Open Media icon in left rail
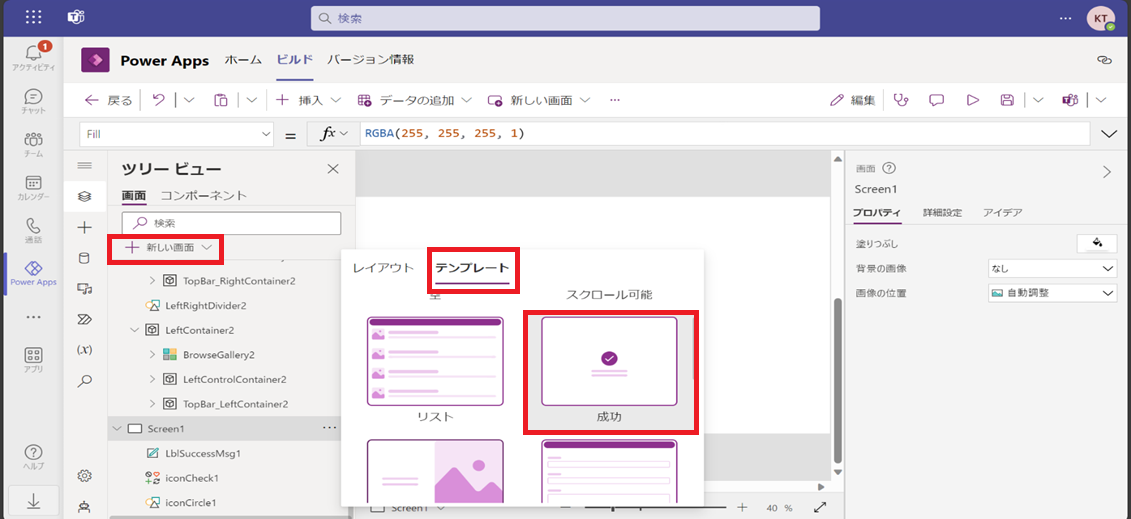1131x519 pixels. click(84, 288)
